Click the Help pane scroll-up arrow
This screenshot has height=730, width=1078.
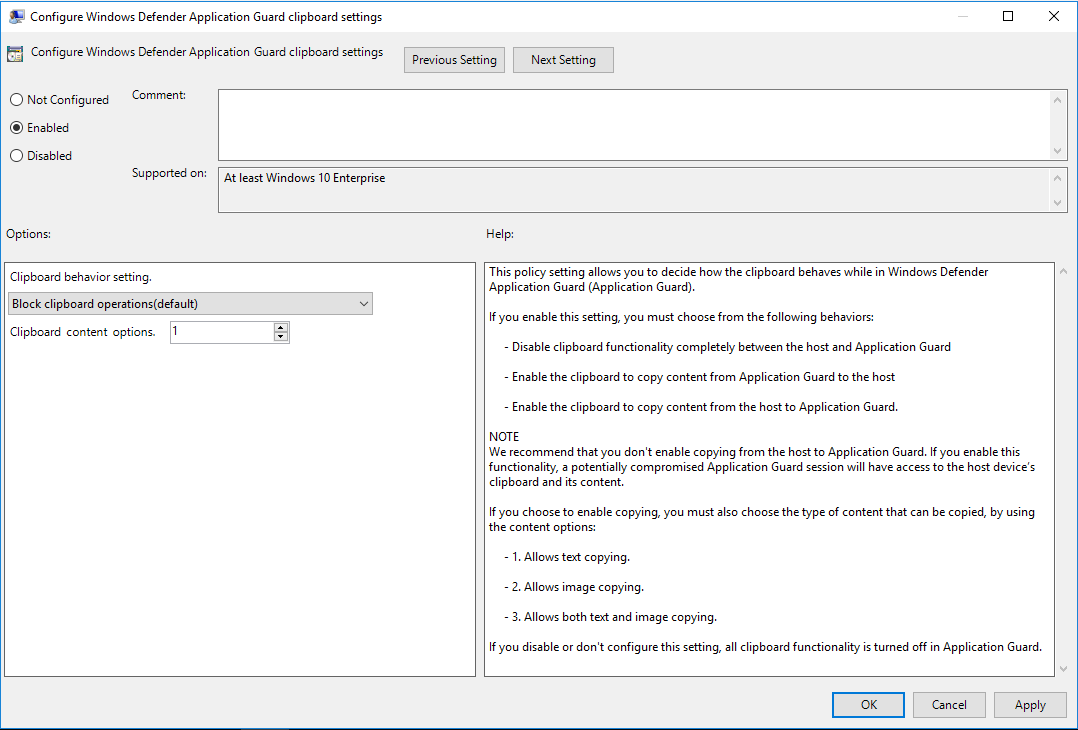(x=1064, y=272)
